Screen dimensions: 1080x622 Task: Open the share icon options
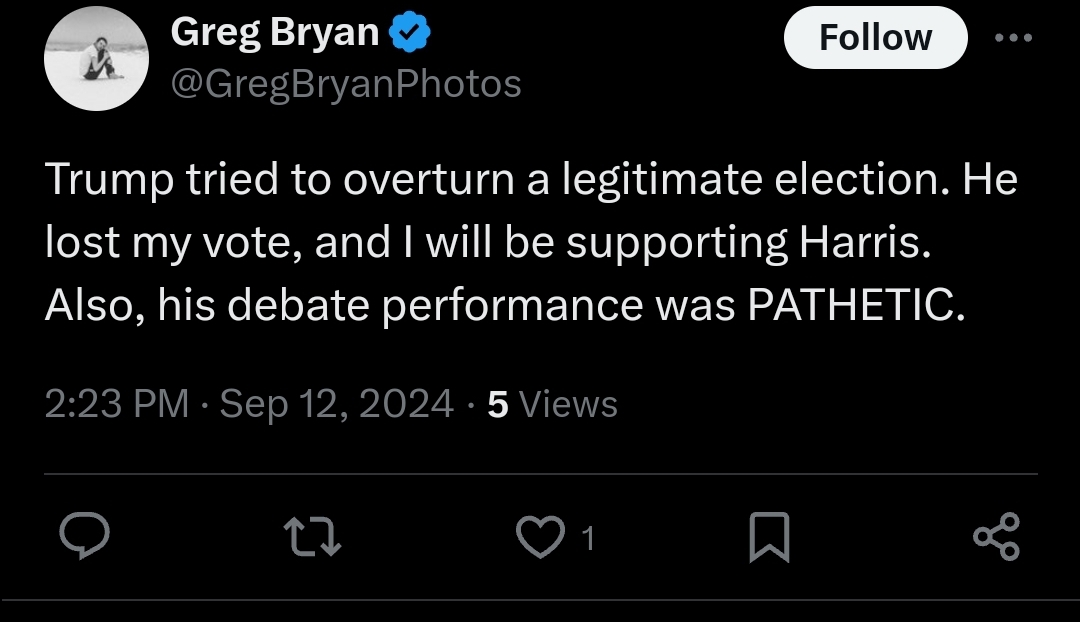(996, 537)
